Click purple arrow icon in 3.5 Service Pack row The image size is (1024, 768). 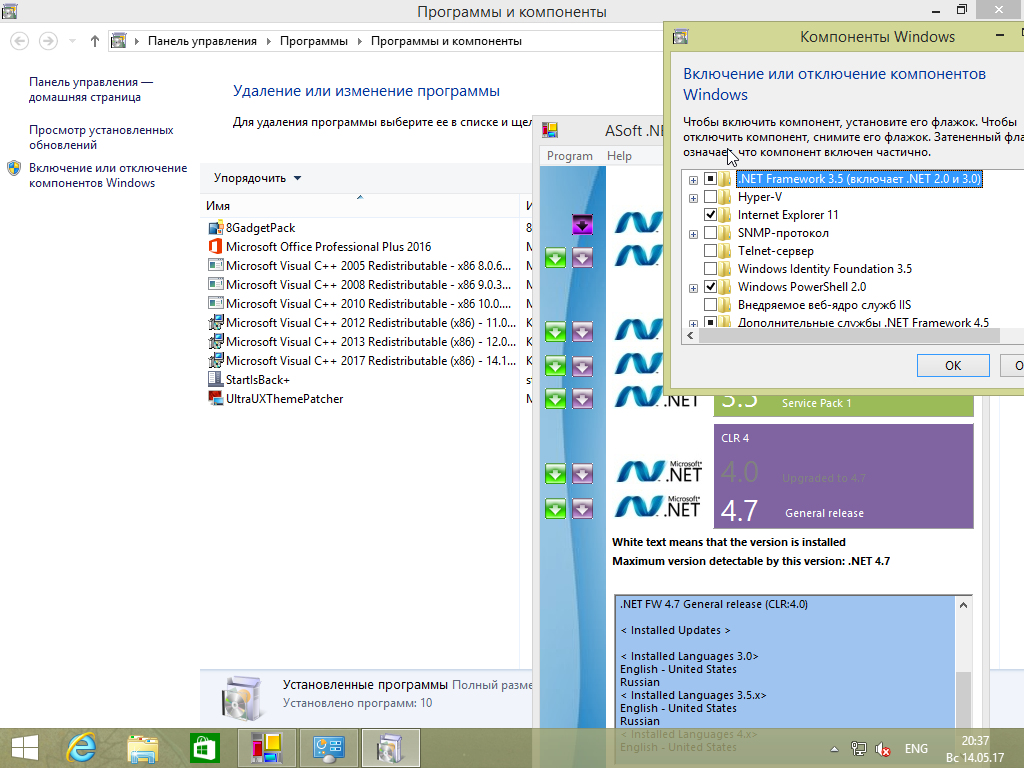[583, 398]
